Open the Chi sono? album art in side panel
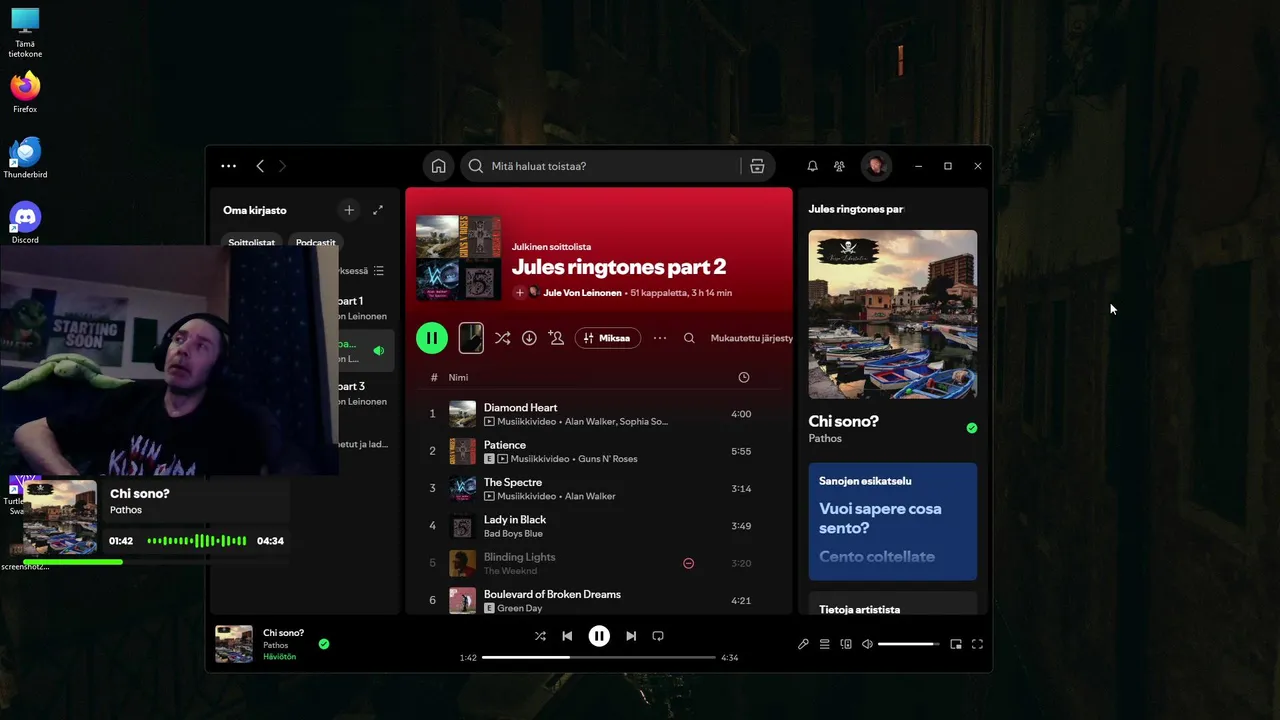 [x=893, y=314]
